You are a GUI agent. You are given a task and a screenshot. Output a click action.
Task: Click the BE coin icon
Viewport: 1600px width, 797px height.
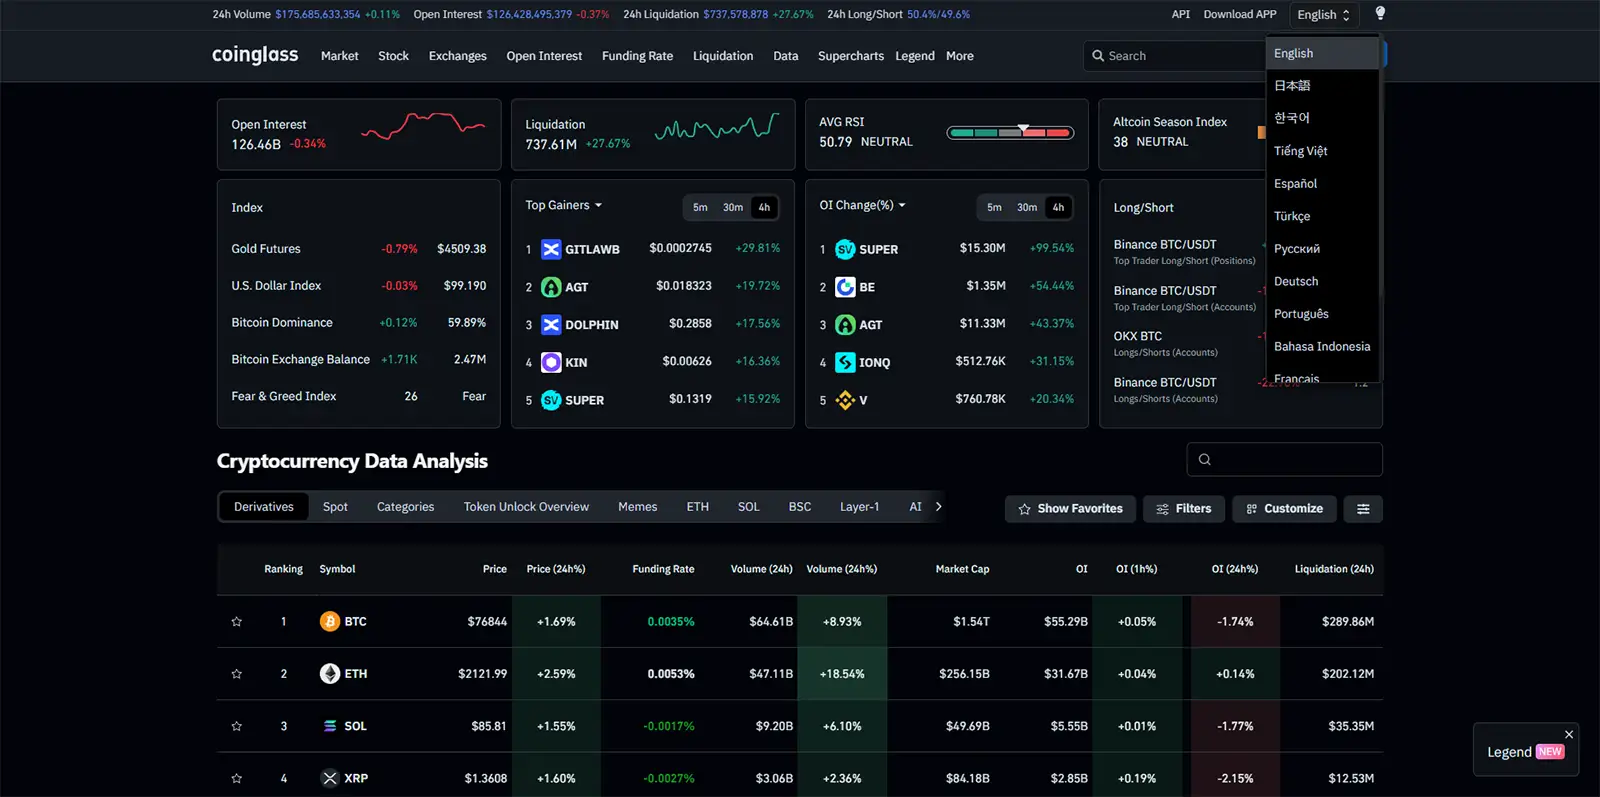pos(845,287)
